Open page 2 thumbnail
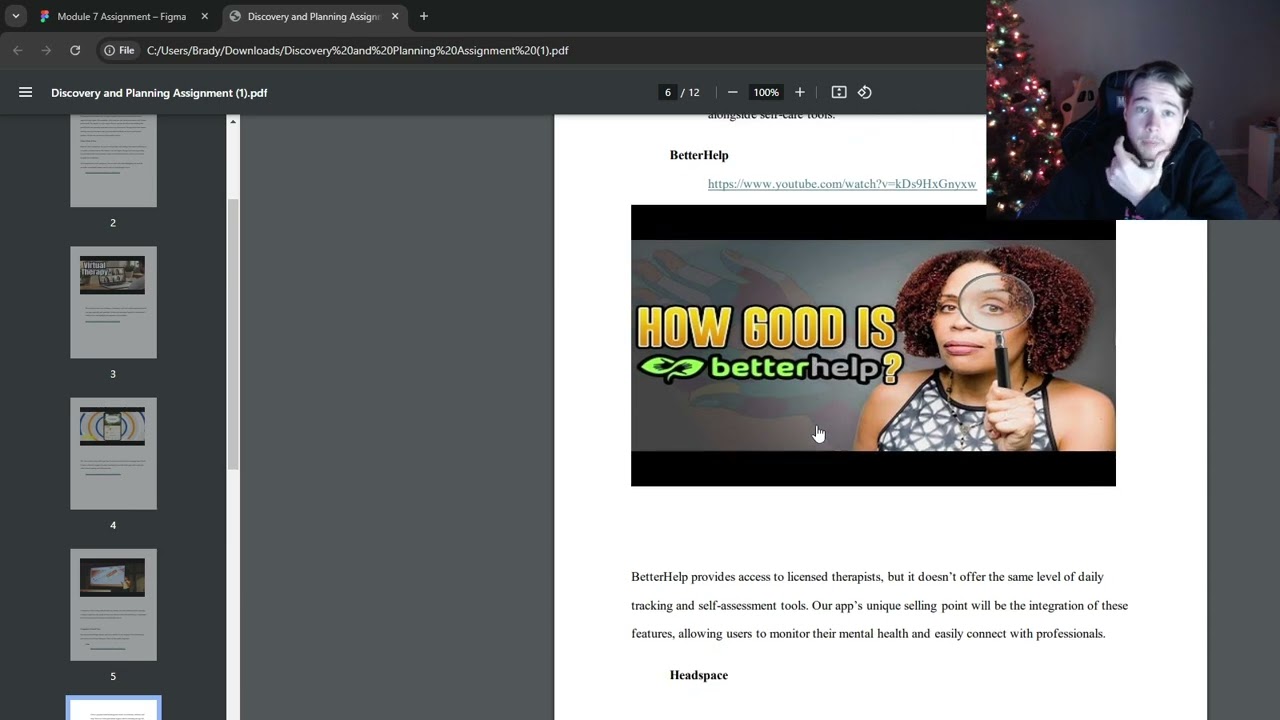Screen dimensions: 1280x720 point(113,161)
